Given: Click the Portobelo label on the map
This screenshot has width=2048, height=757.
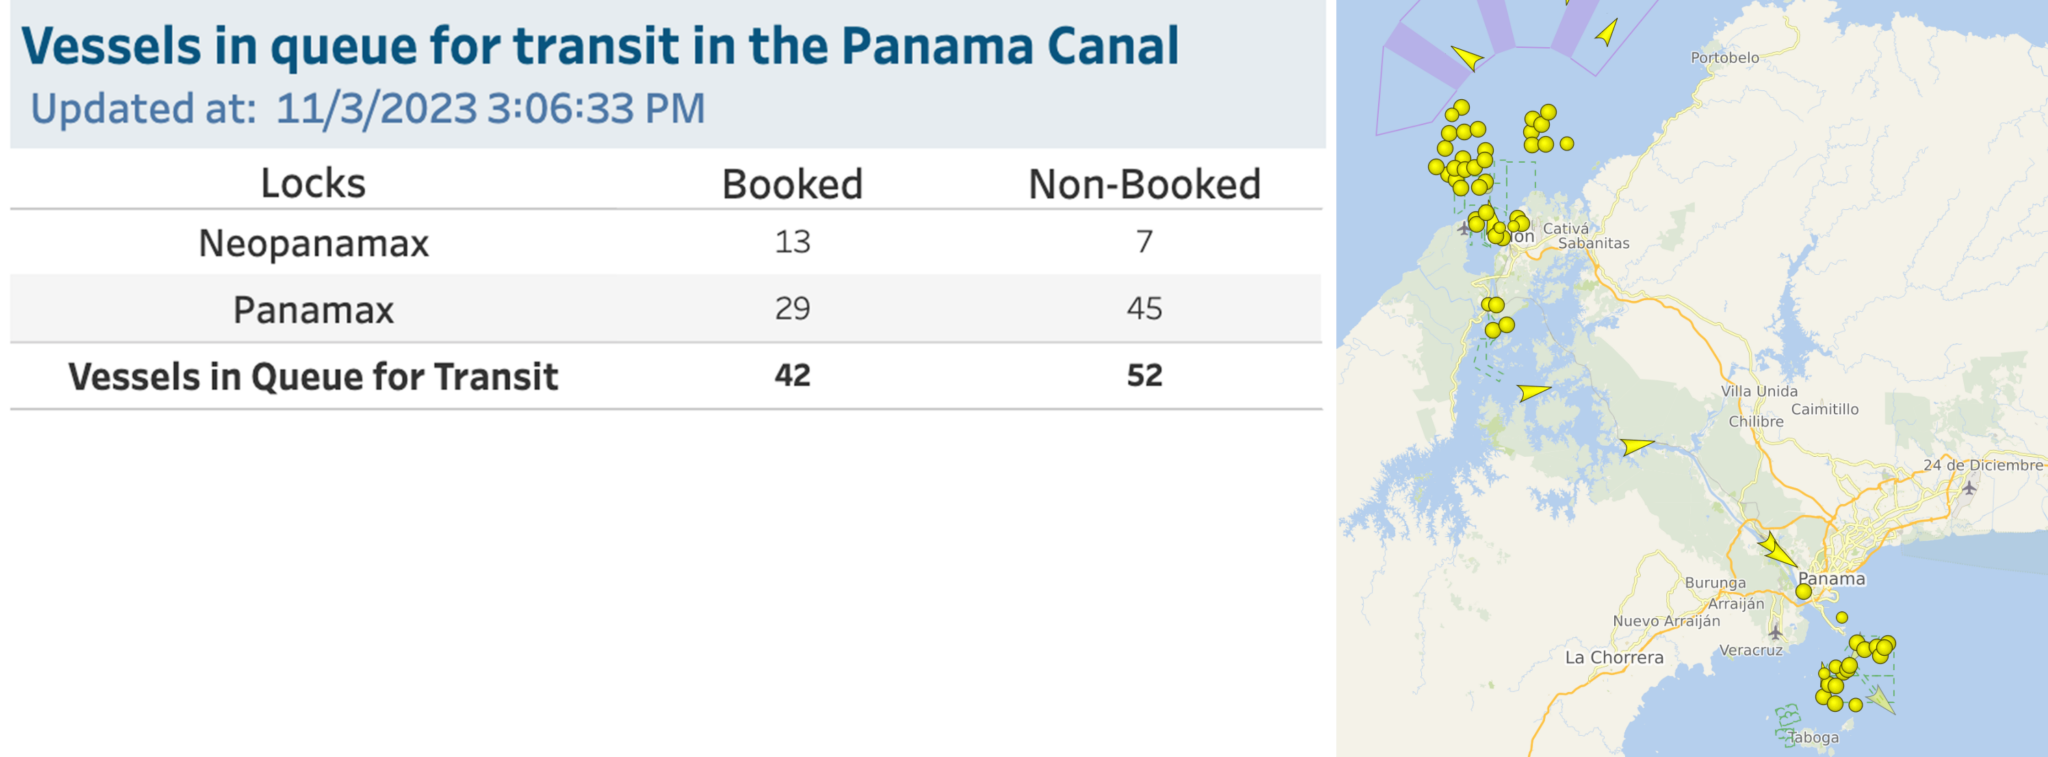Looking at the screenshot, I should pyautogui.click(x=1725, y=58).
